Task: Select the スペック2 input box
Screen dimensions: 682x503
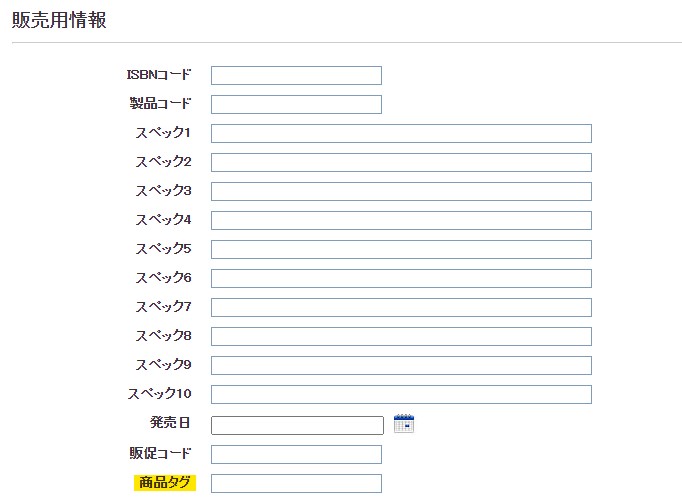Action: (401, 163)
